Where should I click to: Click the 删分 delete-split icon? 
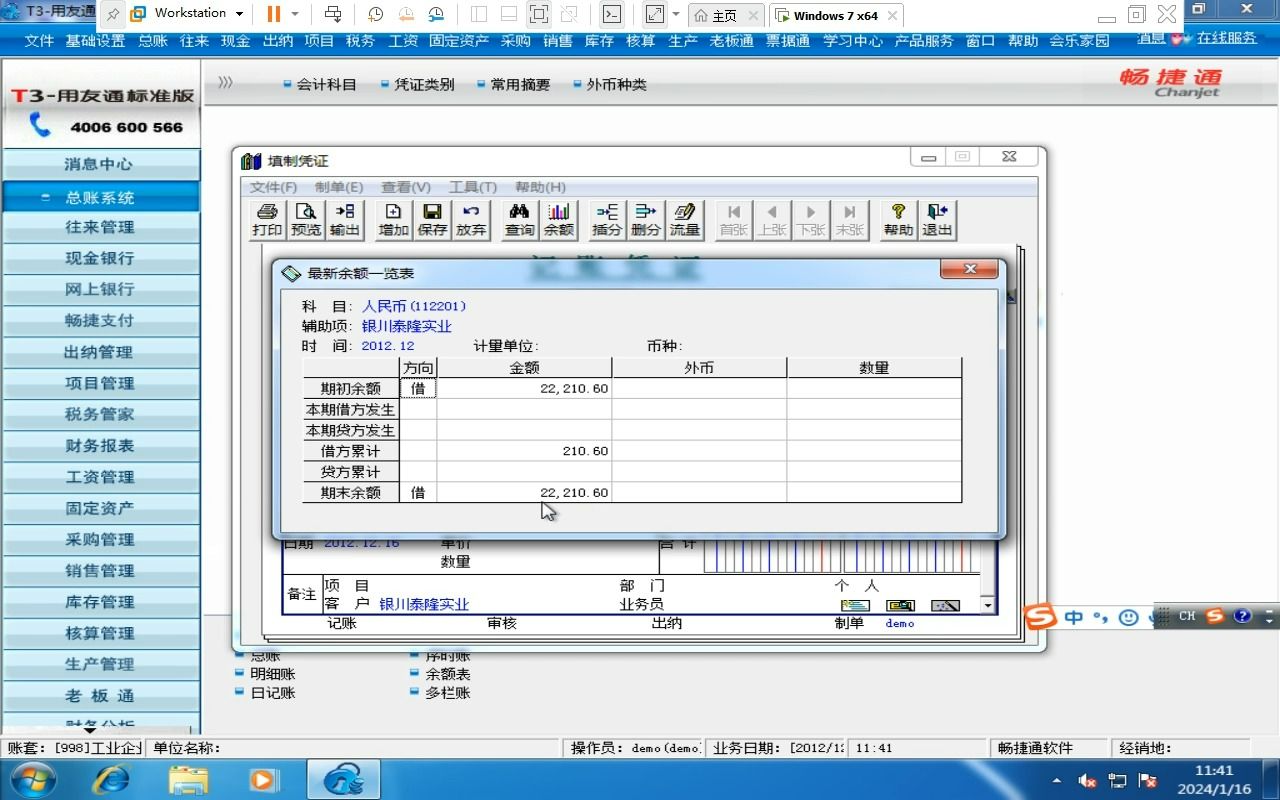pos(645,219)
